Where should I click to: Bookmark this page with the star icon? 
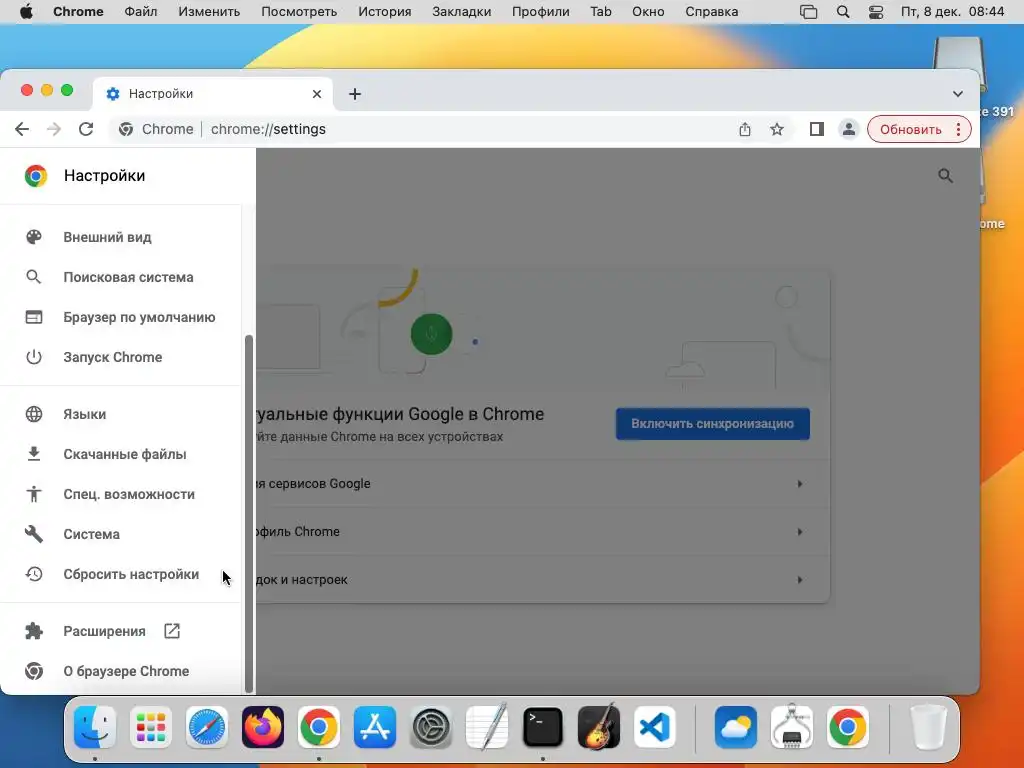pos(776,129)
